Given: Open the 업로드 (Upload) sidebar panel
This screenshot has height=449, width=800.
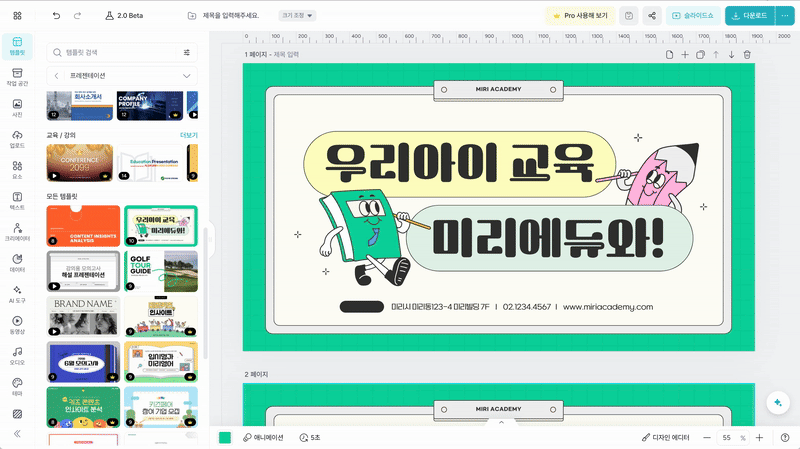Looking at the screenshot, I should point(17,139).
